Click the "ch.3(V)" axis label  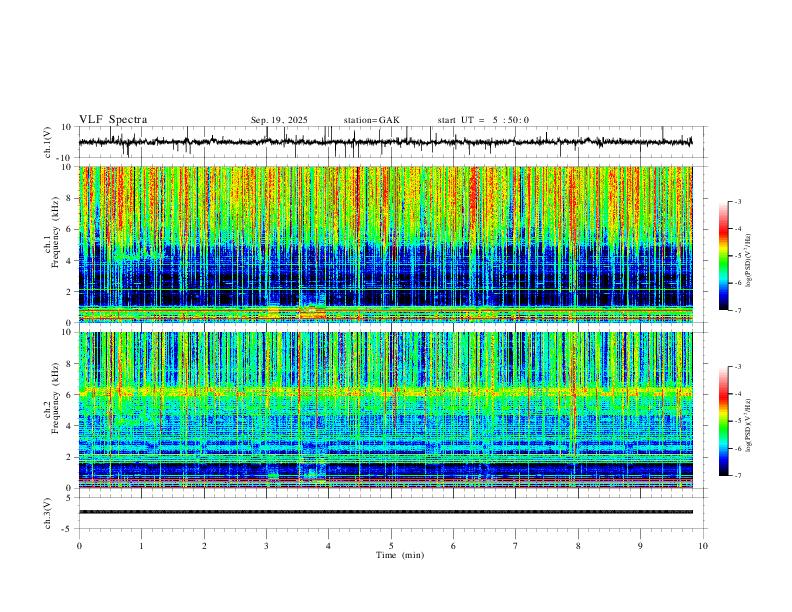(48, 514)
